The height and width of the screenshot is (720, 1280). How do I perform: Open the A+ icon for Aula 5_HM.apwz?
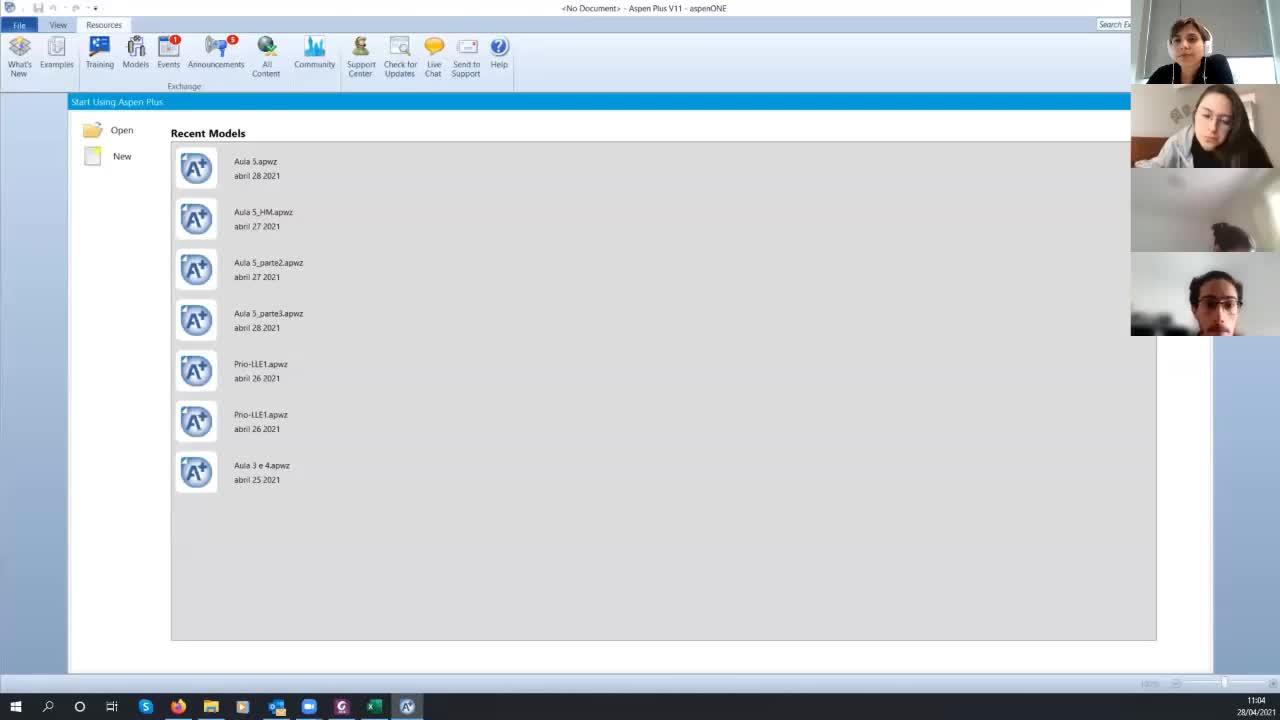pos(196,219)
